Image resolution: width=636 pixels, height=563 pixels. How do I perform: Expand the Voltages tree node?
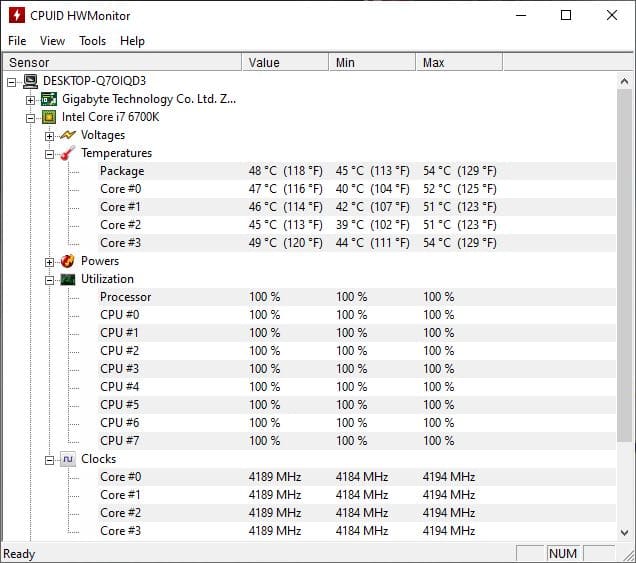[x=50, y=135]
